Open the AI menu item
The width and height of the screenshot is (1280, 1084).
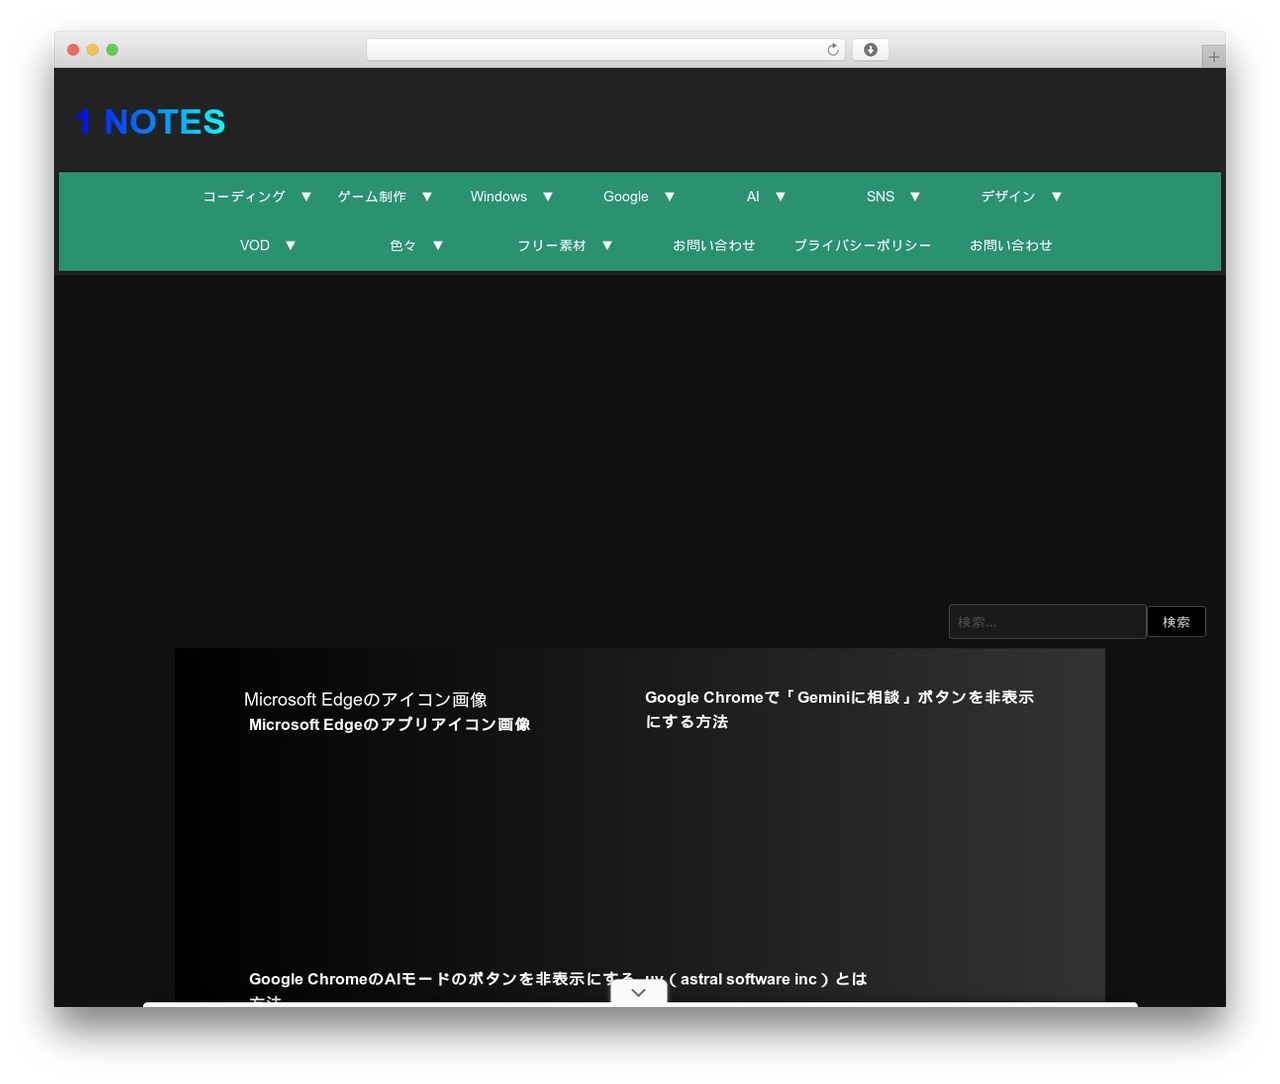click(753, 197)
